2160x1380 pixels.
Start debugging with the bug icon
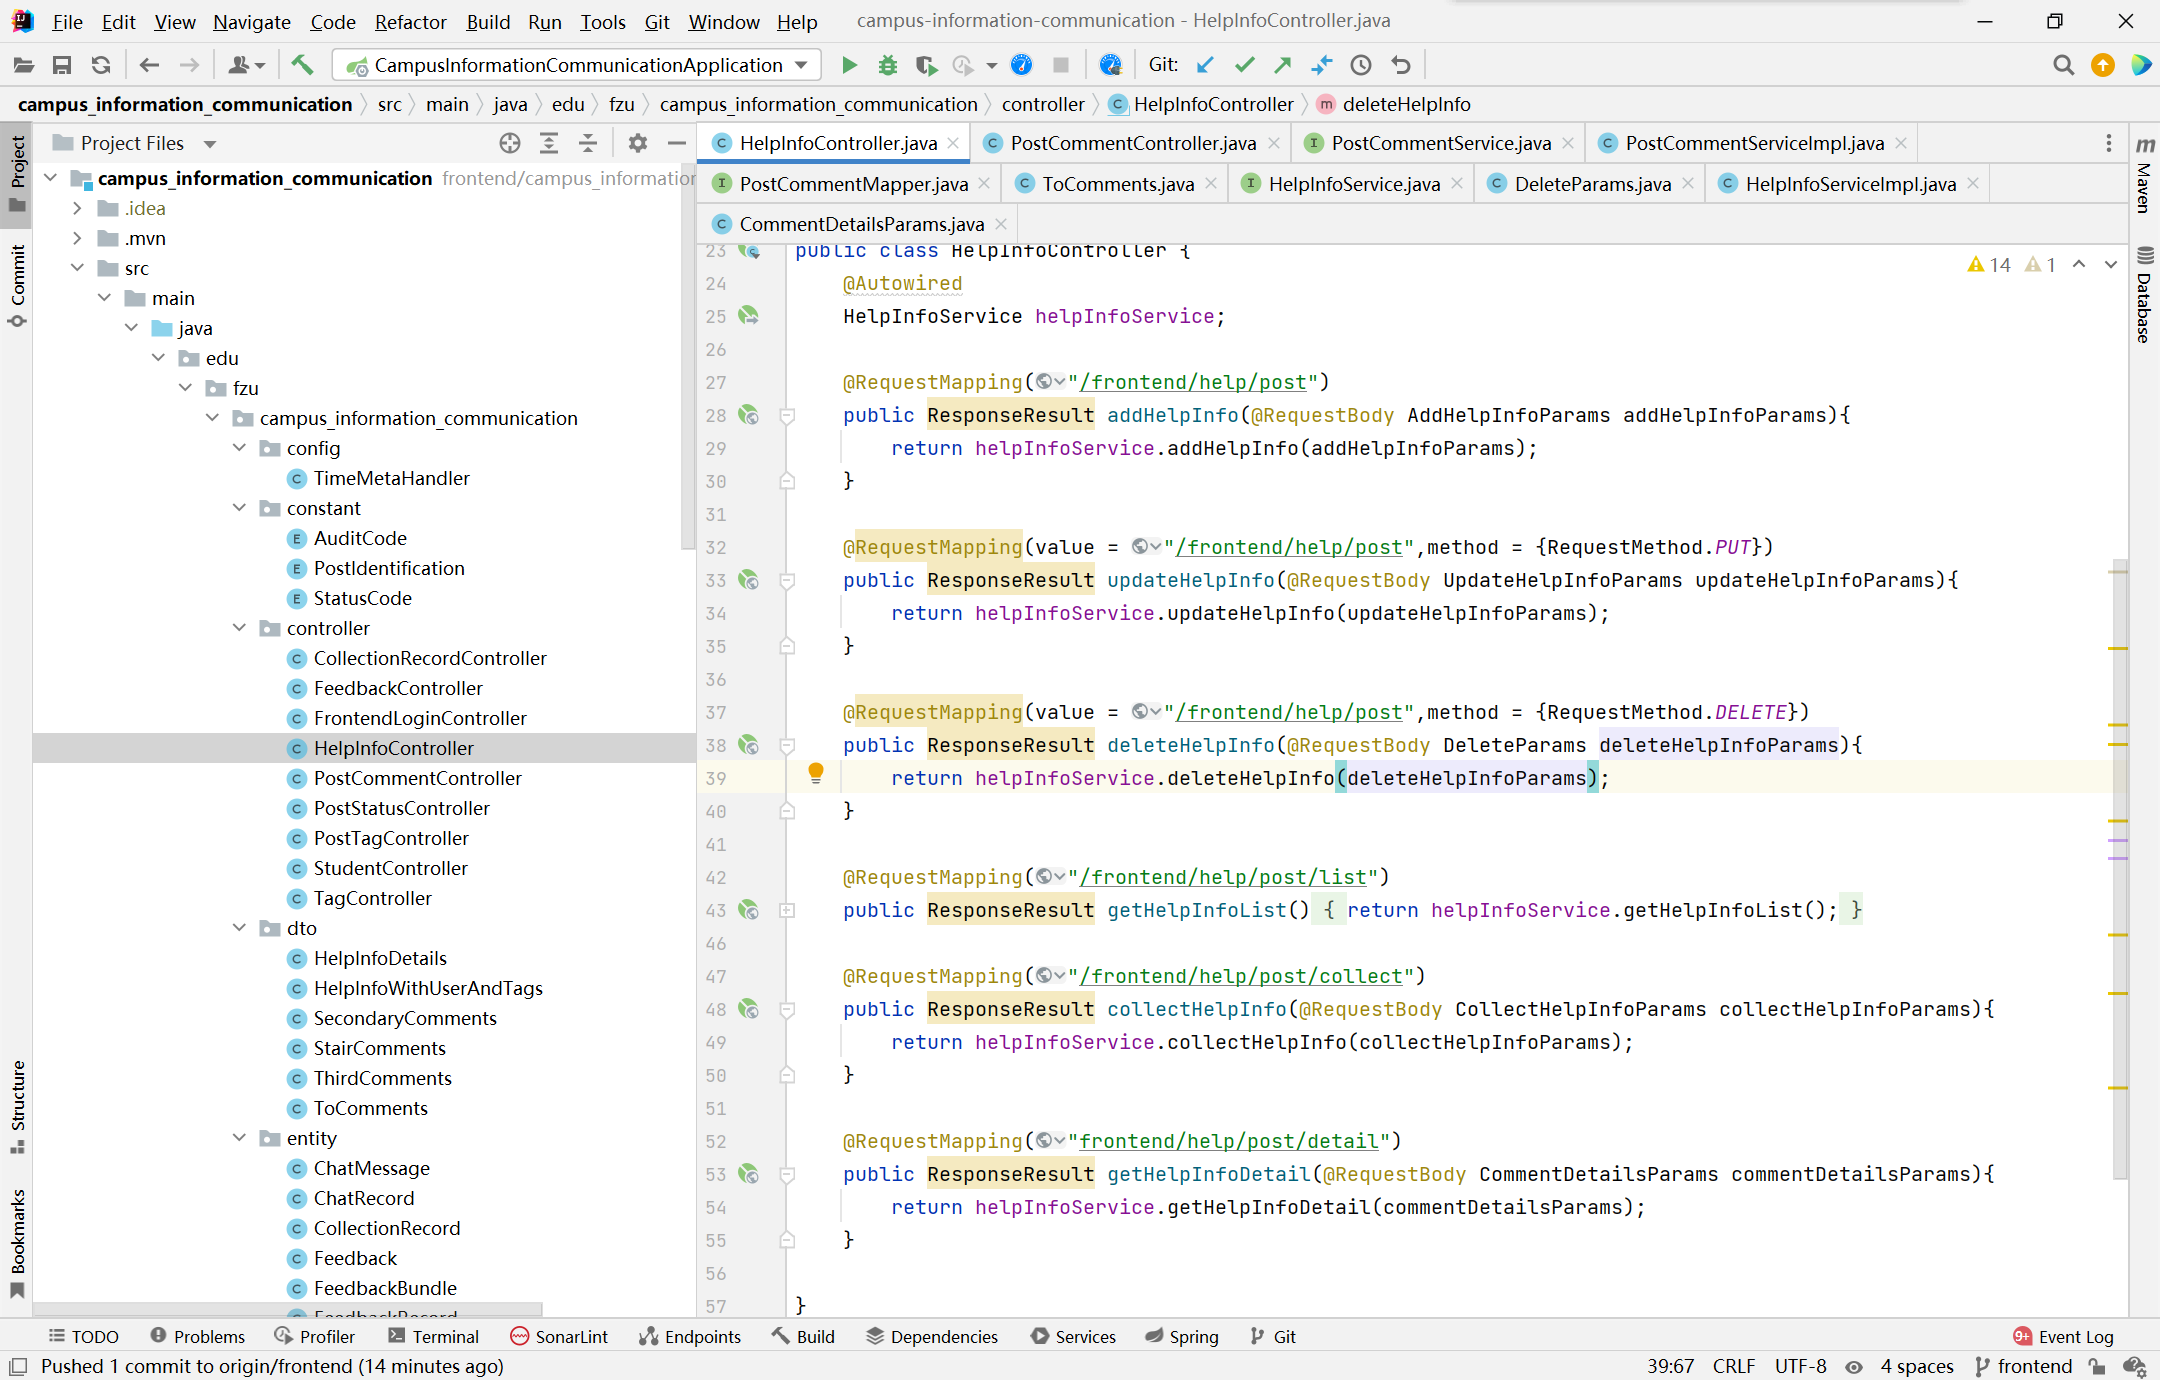(x=887, y=65)
